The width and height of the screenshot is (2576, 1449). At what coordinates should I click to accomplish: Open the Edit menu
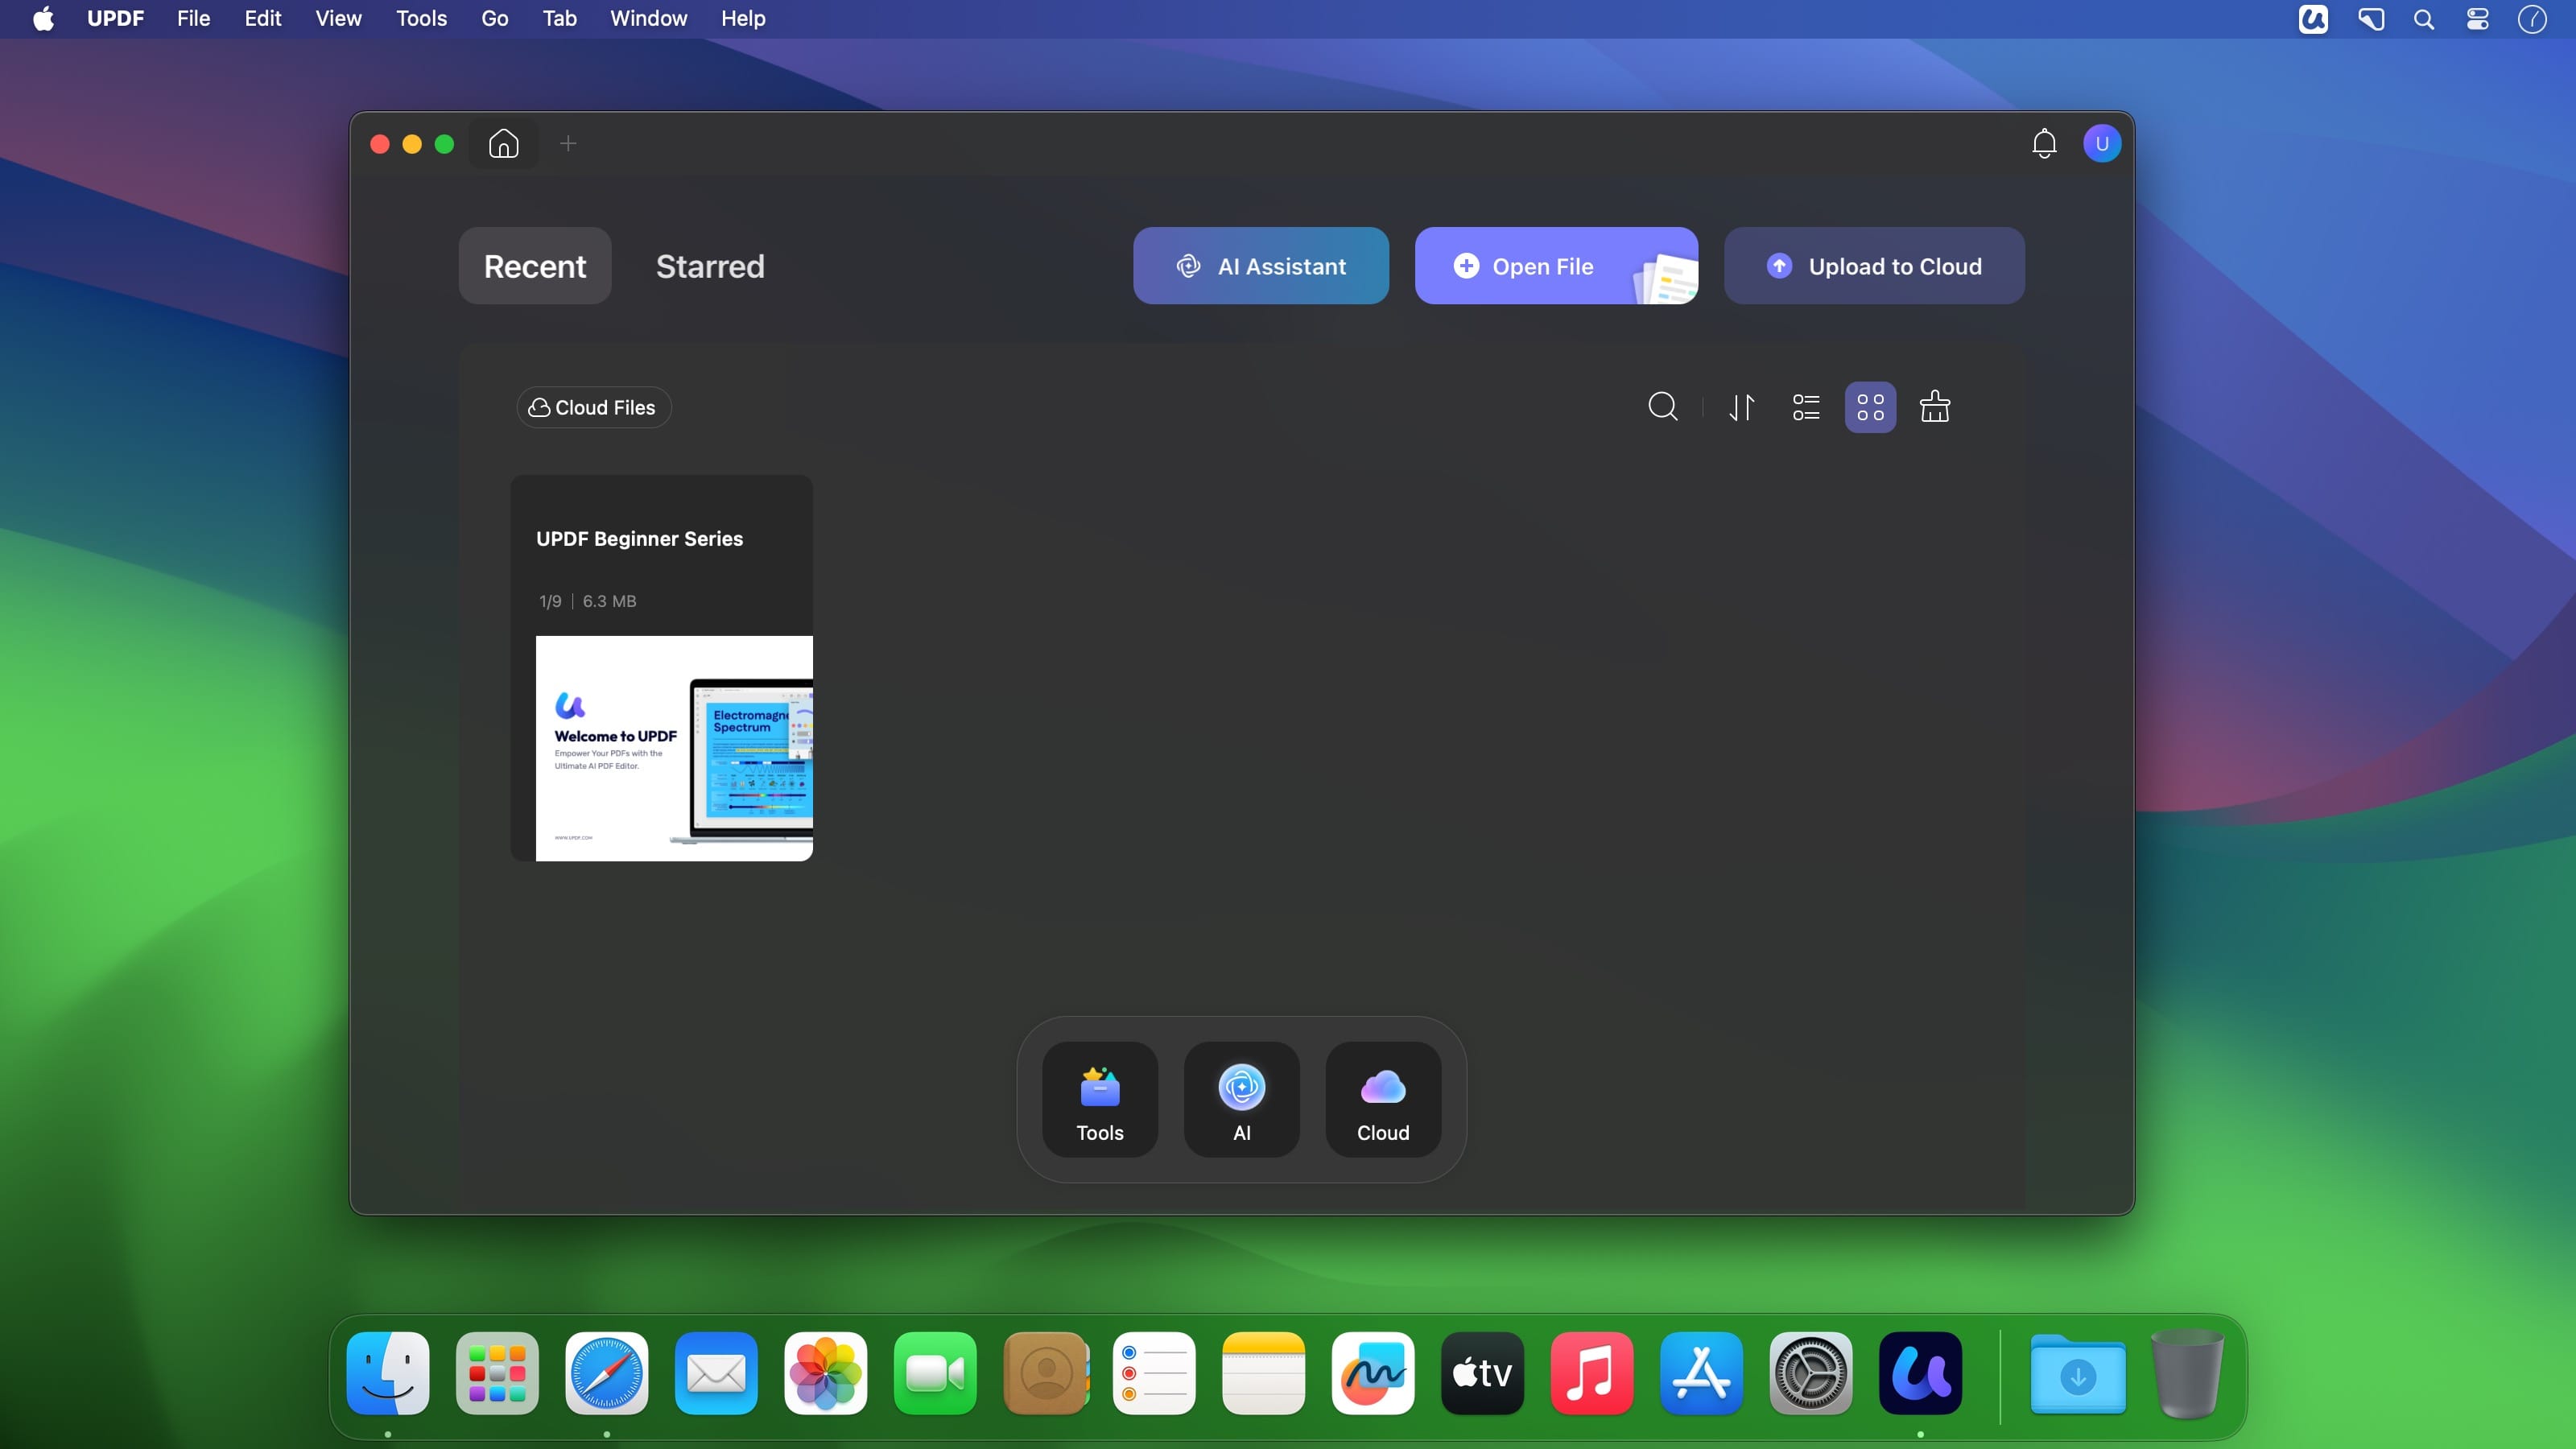coord(263,19)
